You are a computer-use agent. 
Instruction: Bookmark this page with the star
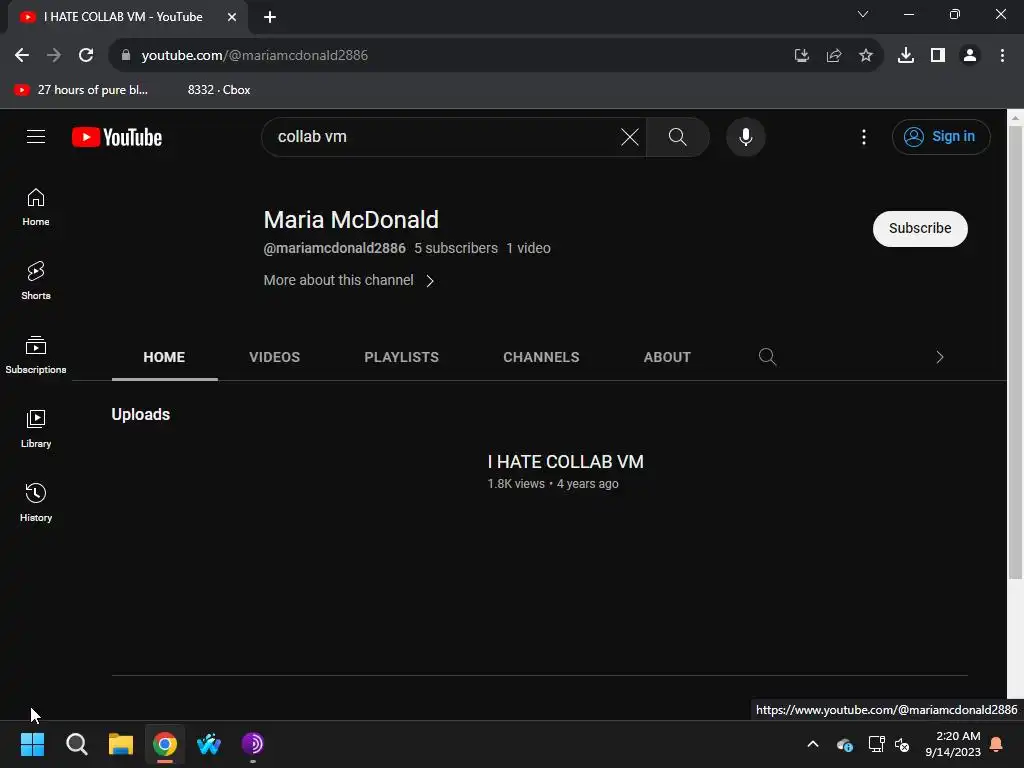point(866,56)
